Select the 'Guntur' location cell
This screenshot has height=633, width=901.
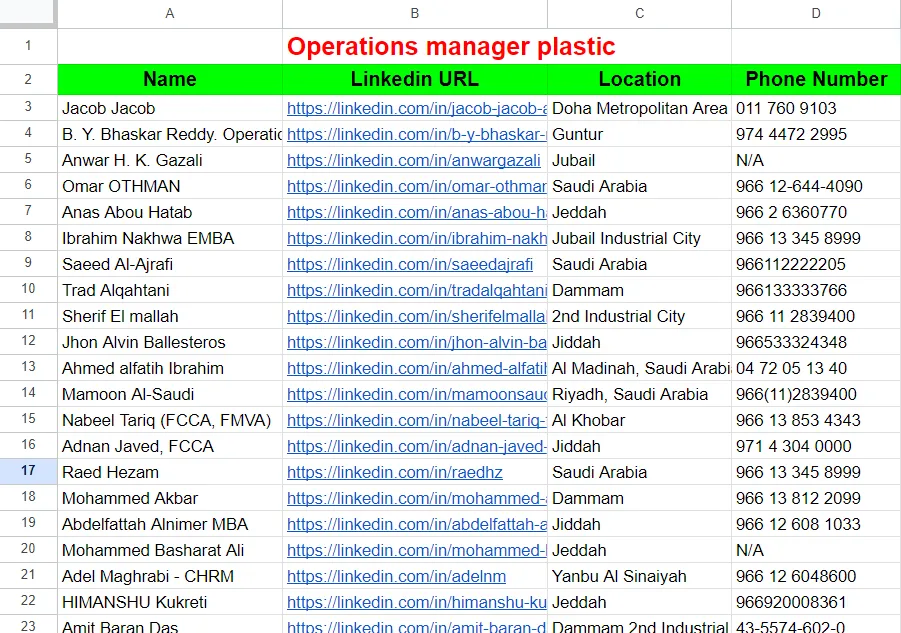pos(640,134)
